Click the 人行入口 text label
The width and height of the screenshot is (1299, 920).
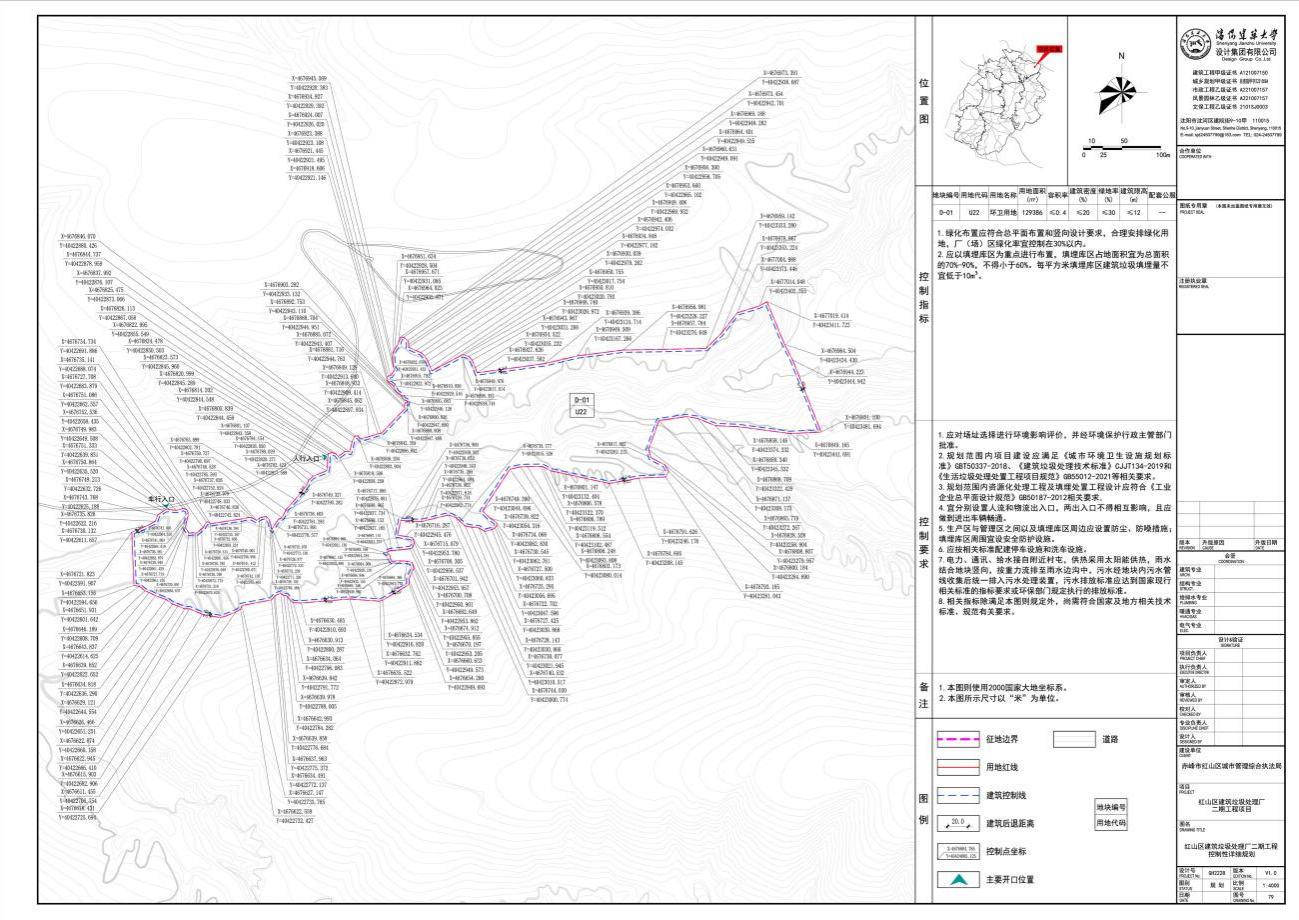coord(305,459)
